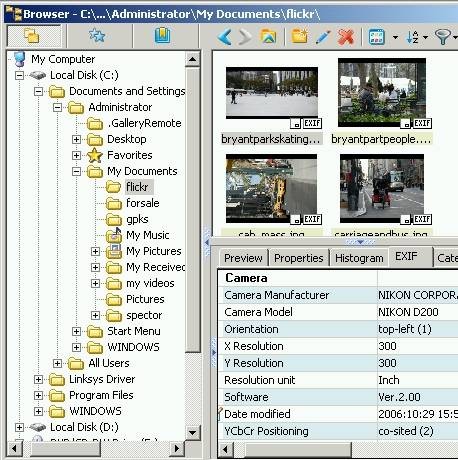The width and height of the screenshot is (458, 460).
Task: Click folder tree scroll up arrow
Action: tap(192, 60)
